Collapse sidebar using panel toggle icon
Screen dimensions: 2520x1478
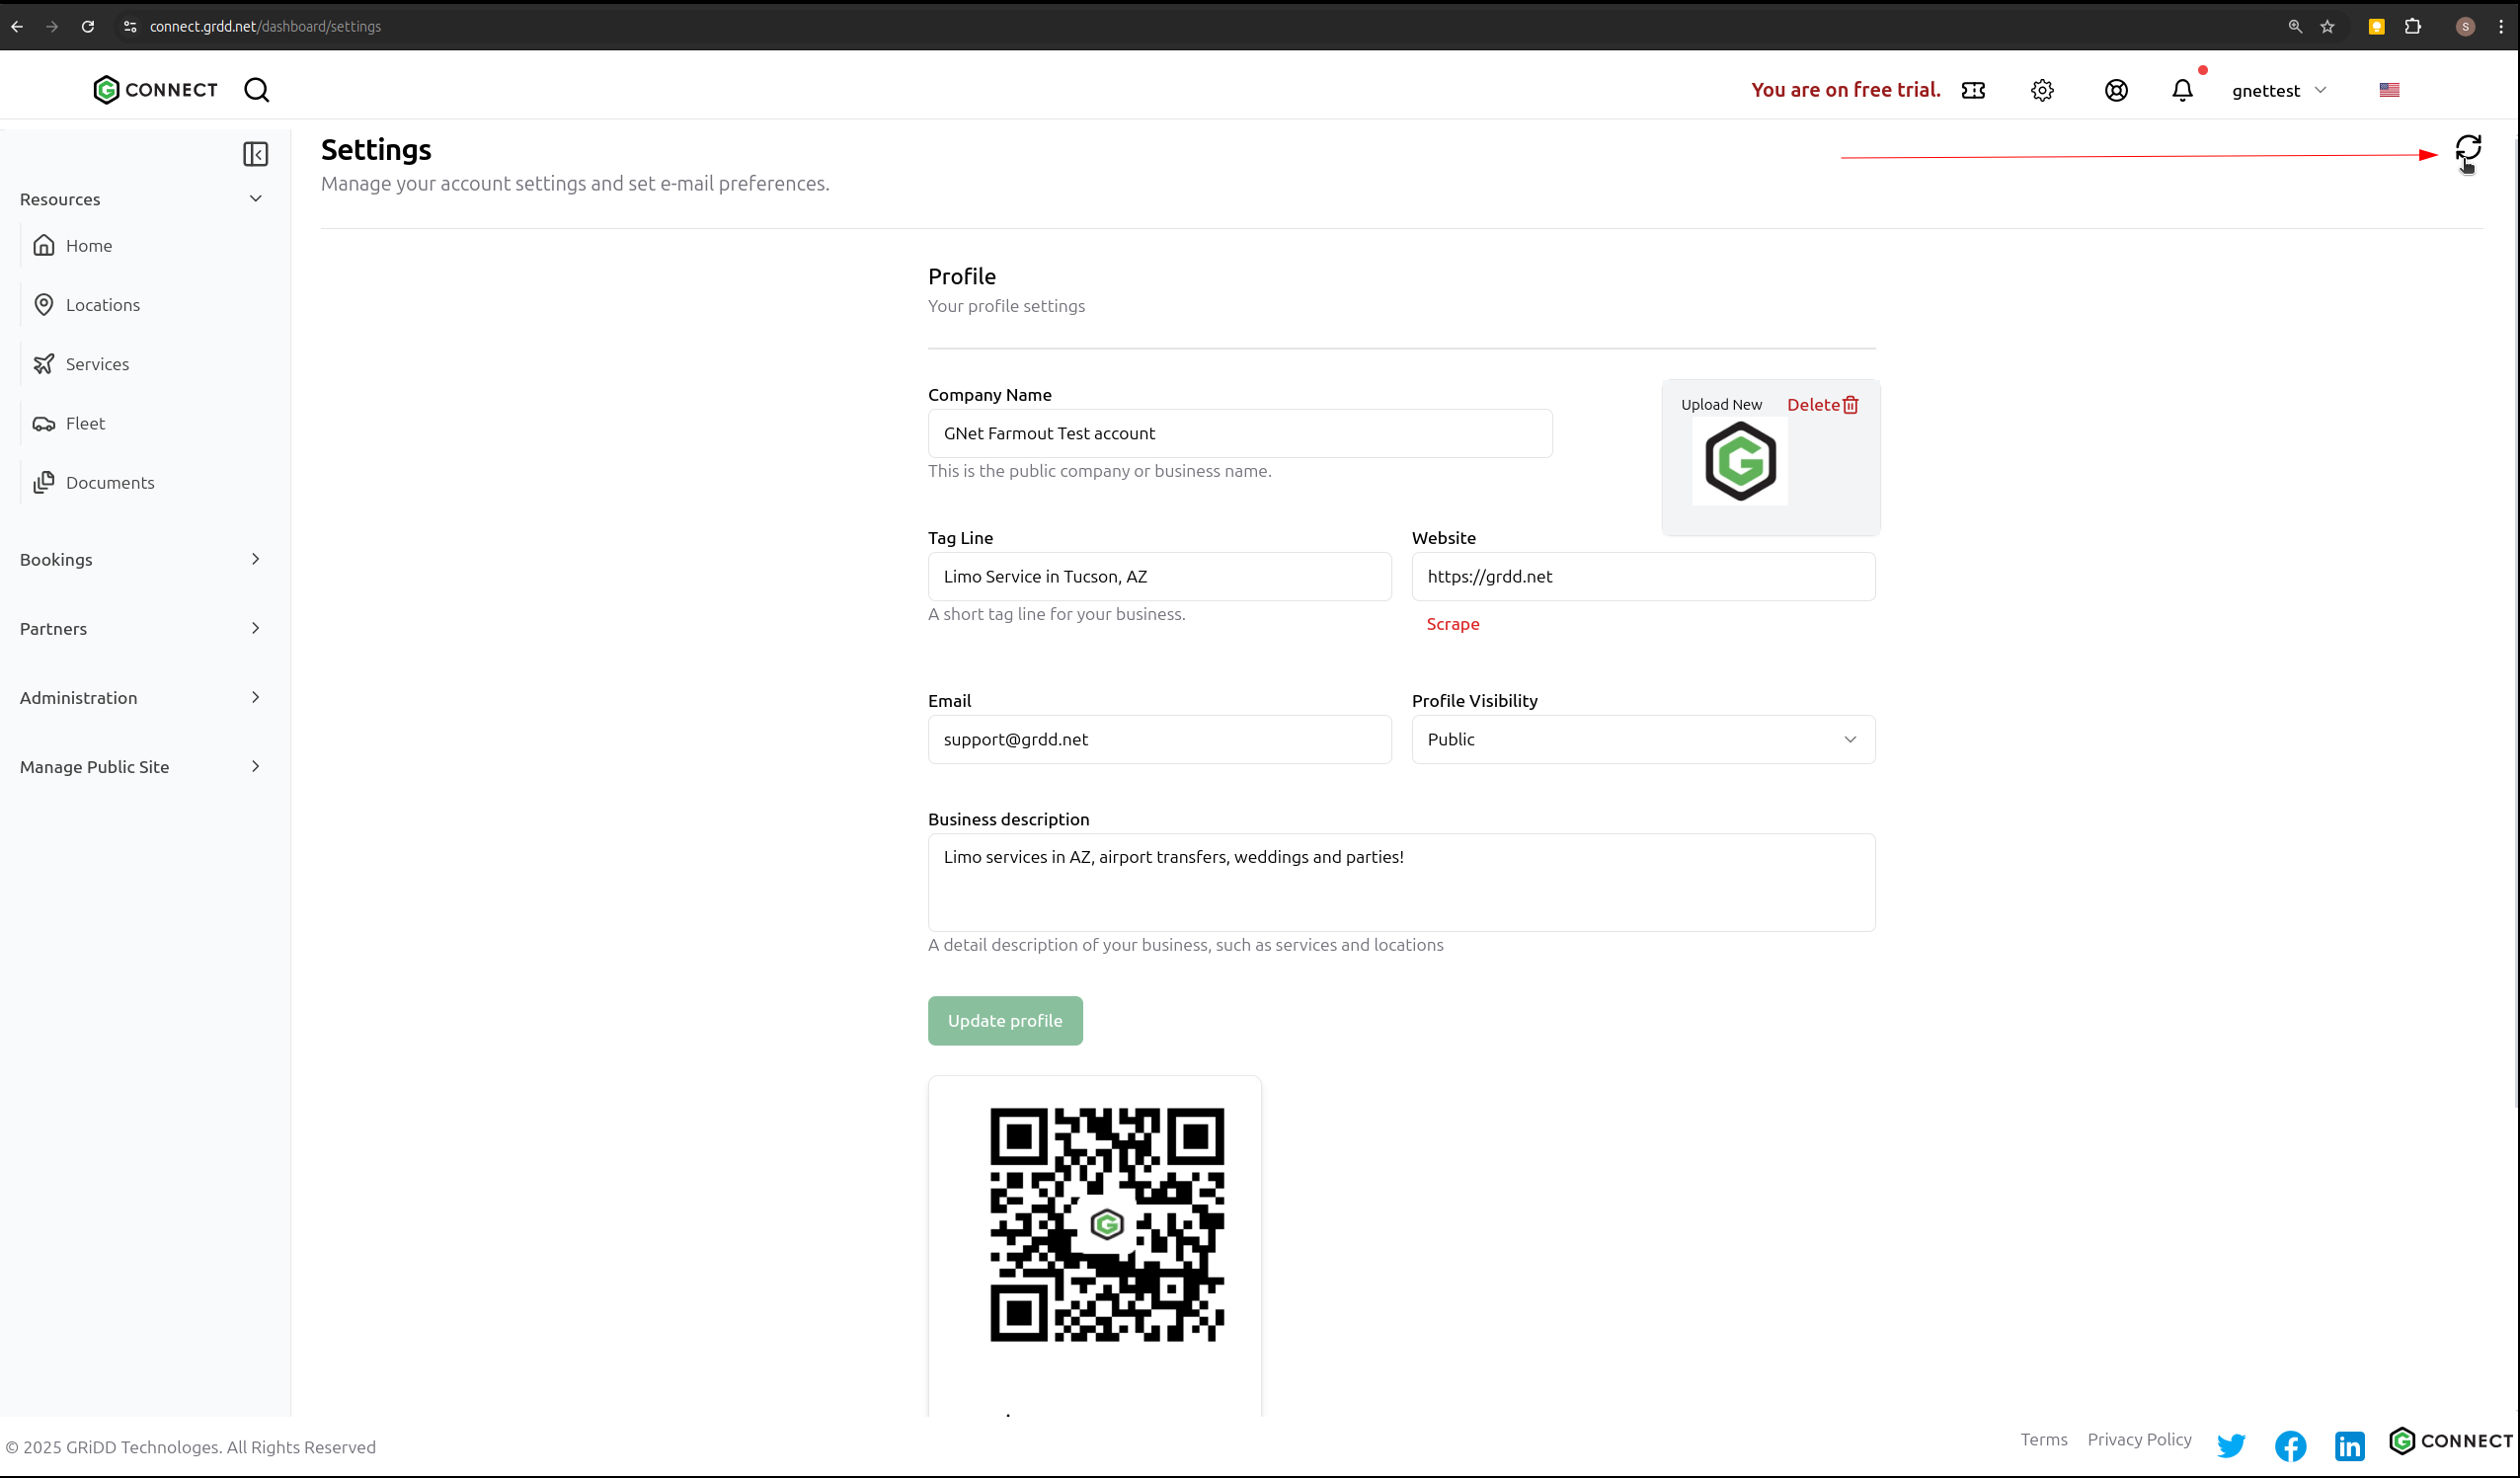tap(255, 154)
